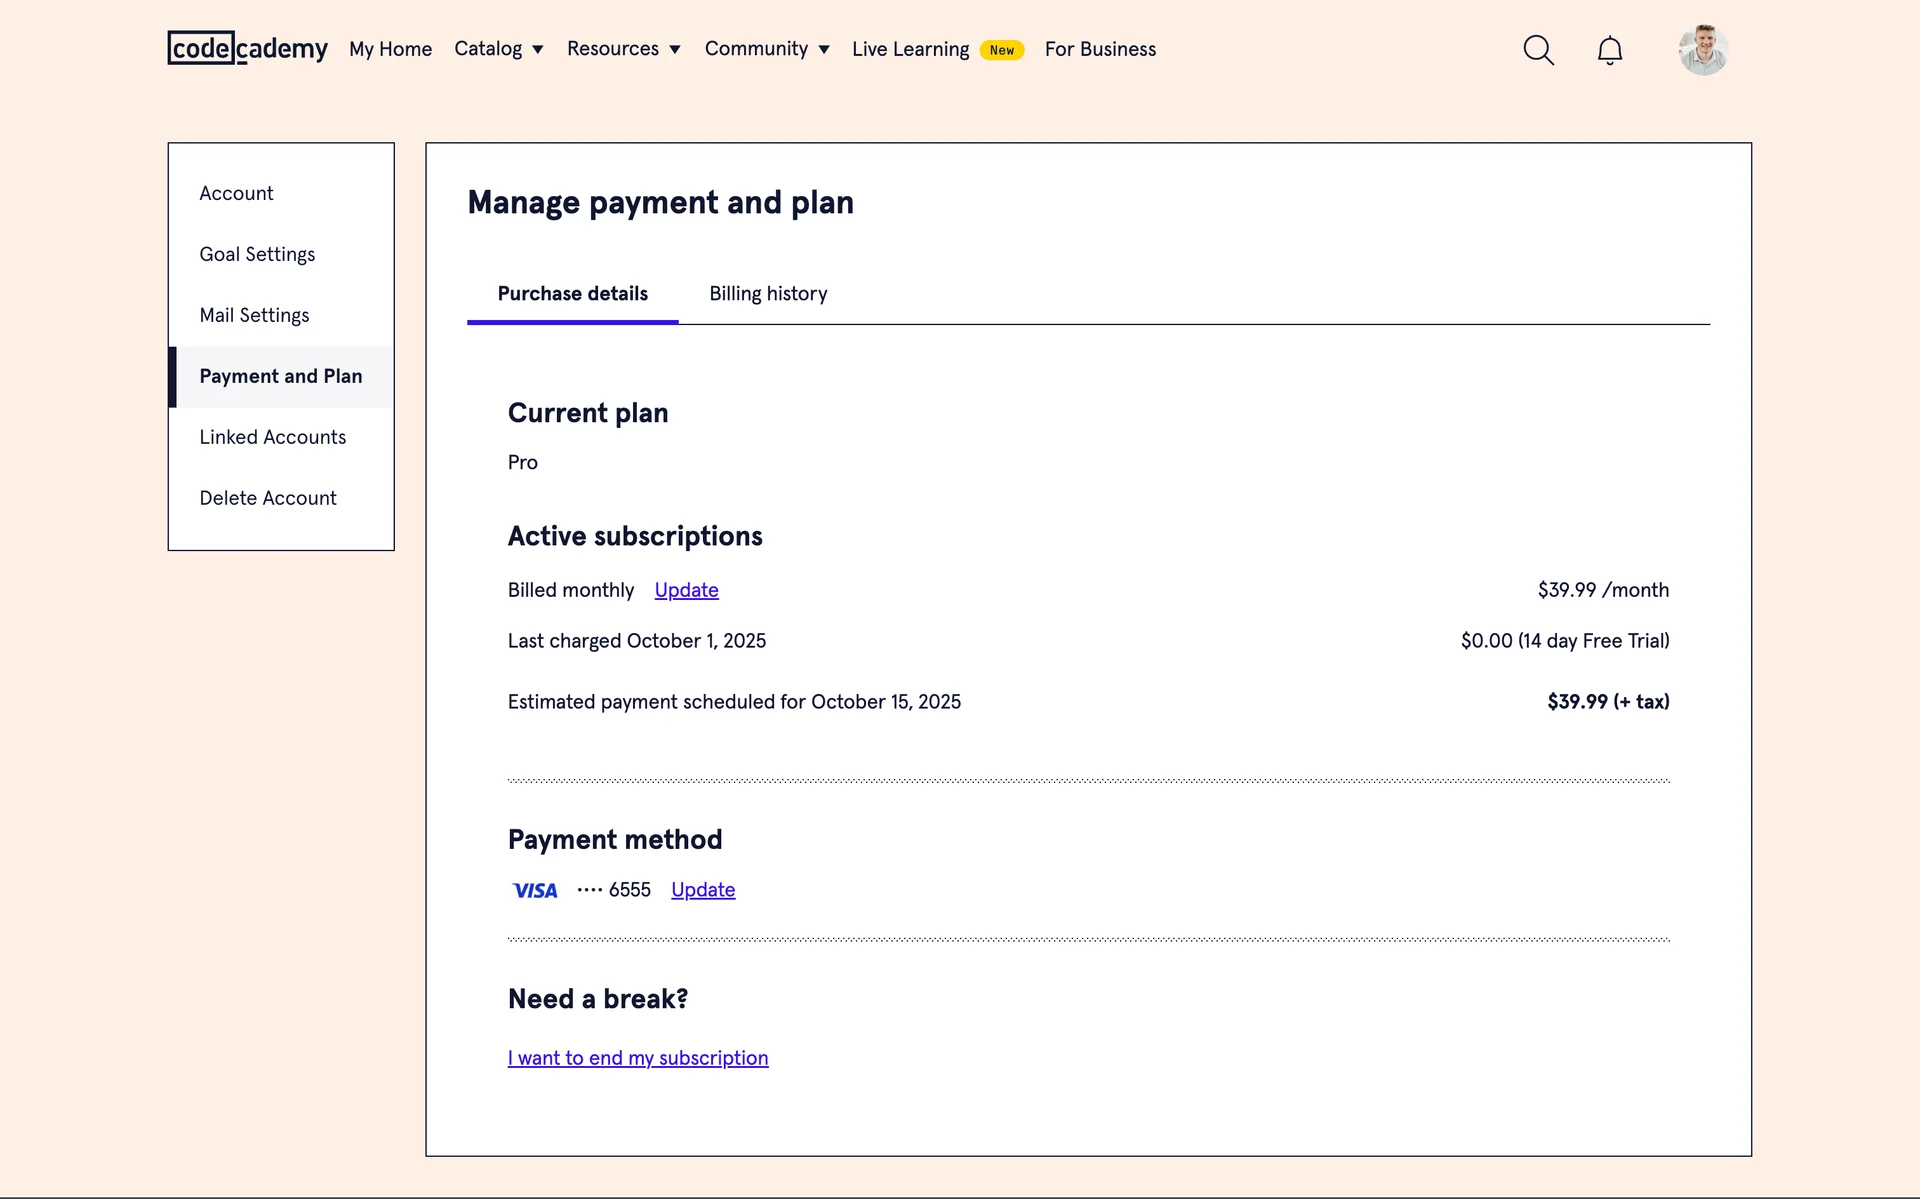Select the Purchase details tab

[572, 294]
